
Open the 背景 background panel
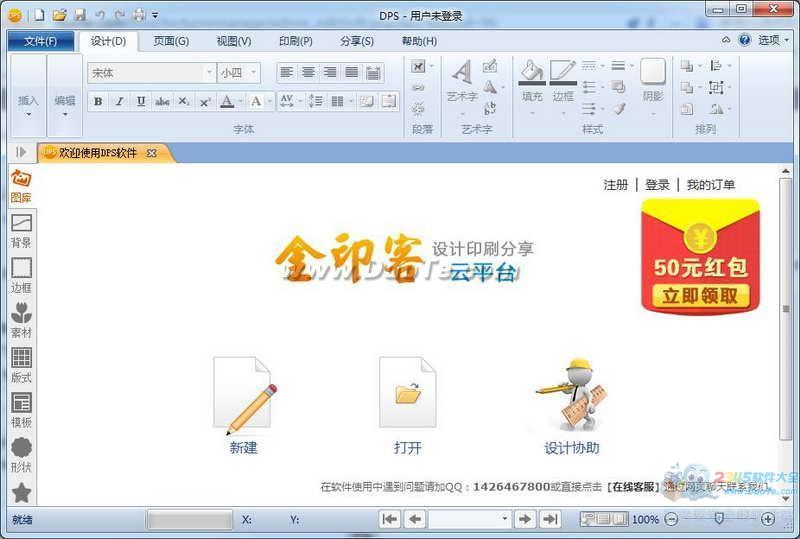point(21,231)
